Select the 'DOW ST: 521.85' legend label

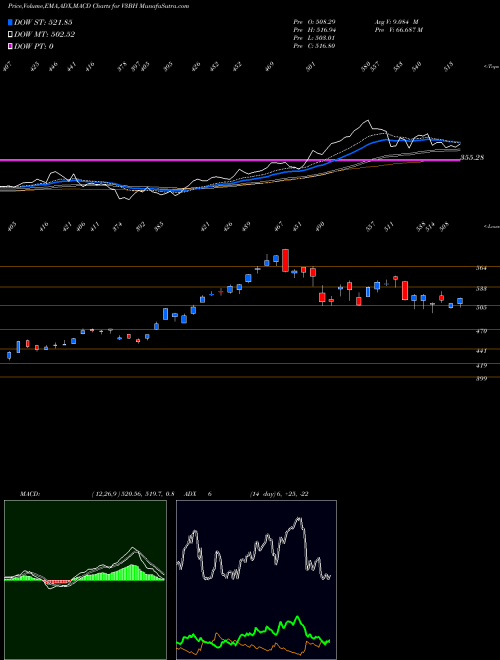(43, 22)
